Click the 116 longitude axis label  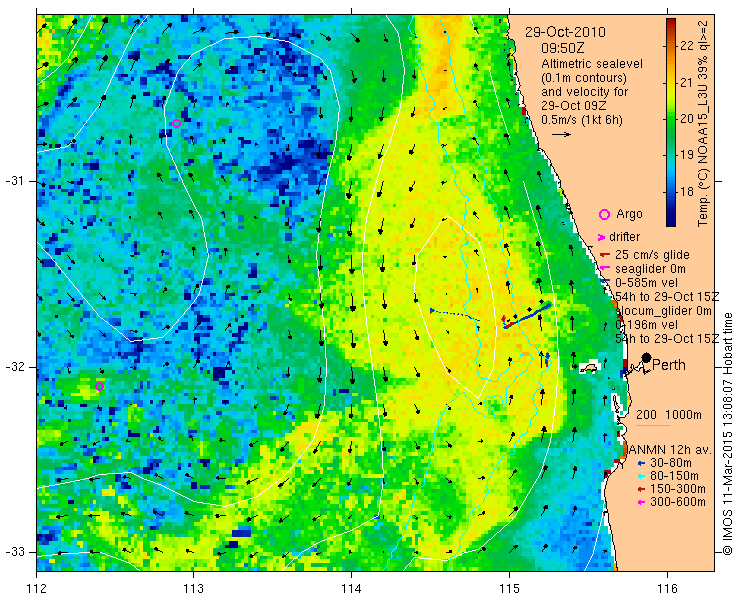point(667,588)
